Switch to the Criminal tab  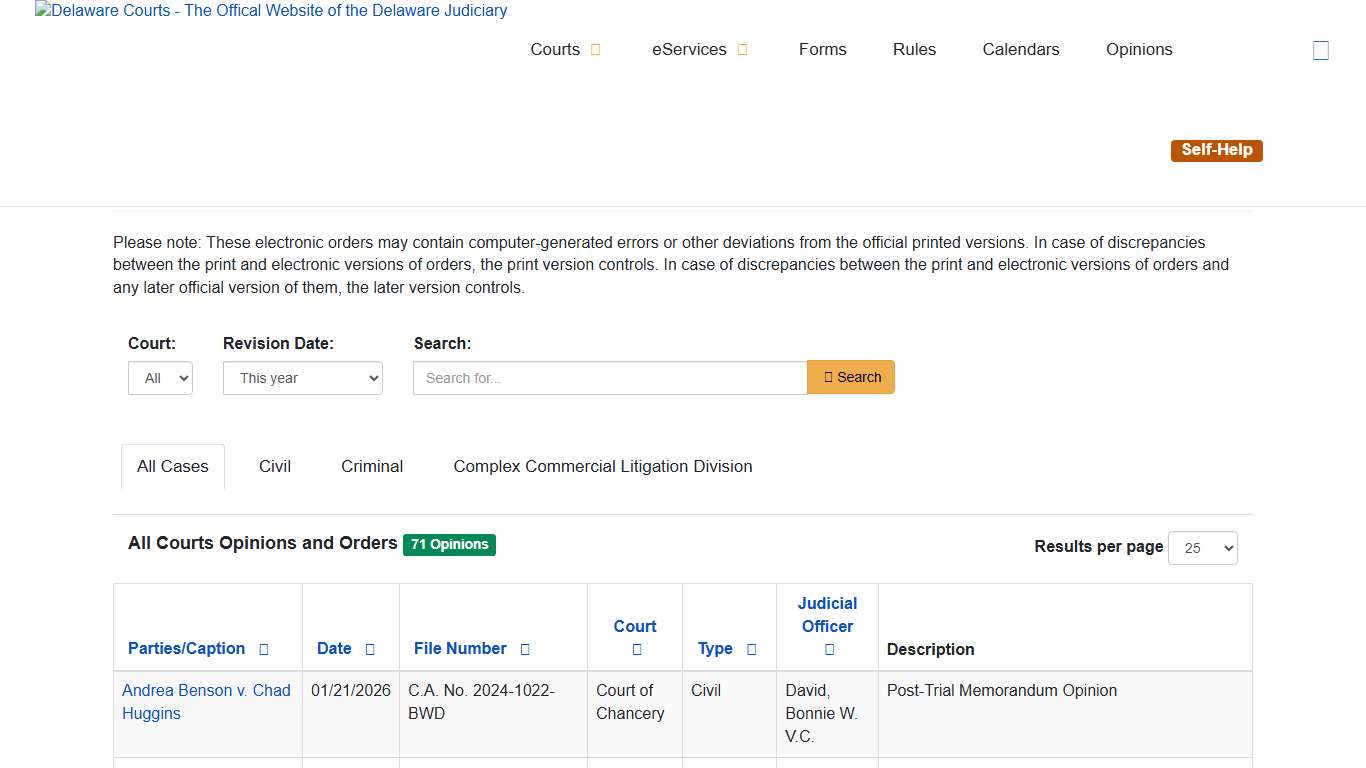click(372, 466)
